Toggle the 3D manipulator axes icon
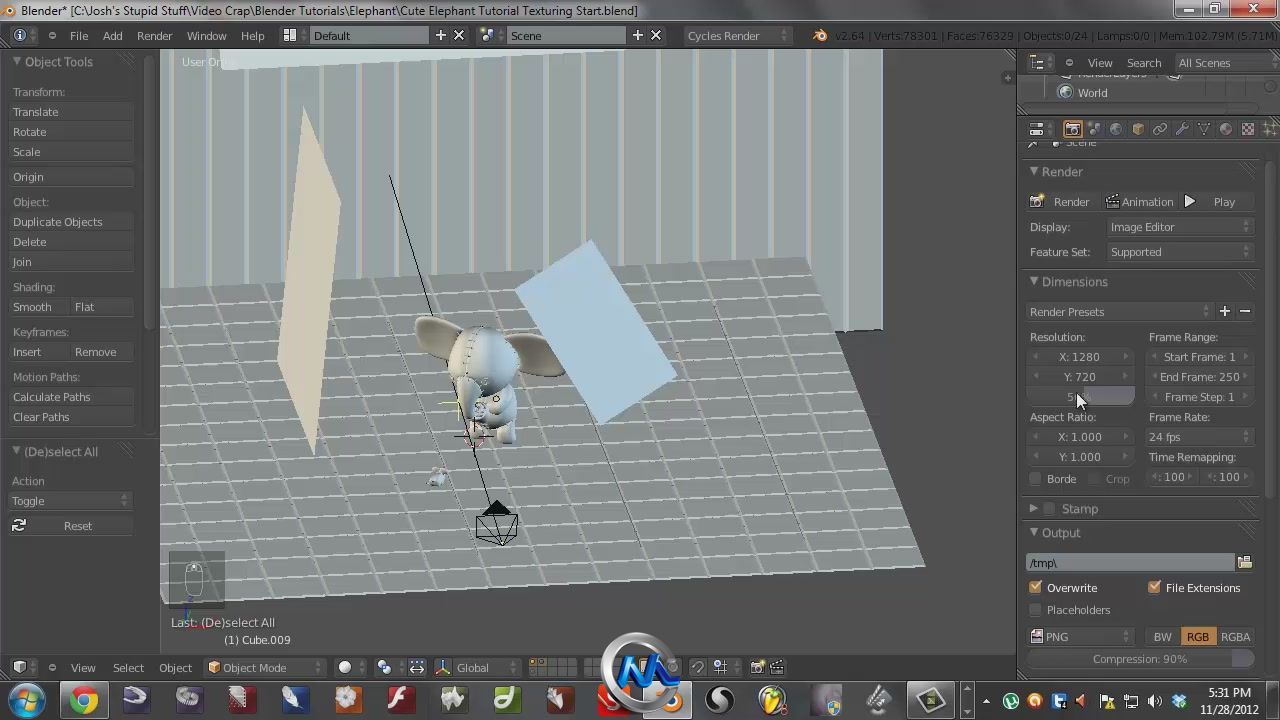The height and width of the screenshot is (720, 1280). point(442,667)
